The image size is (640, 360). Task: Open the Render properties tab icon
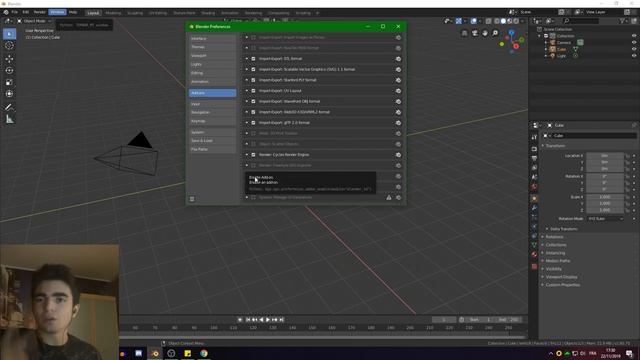[534, 149]
